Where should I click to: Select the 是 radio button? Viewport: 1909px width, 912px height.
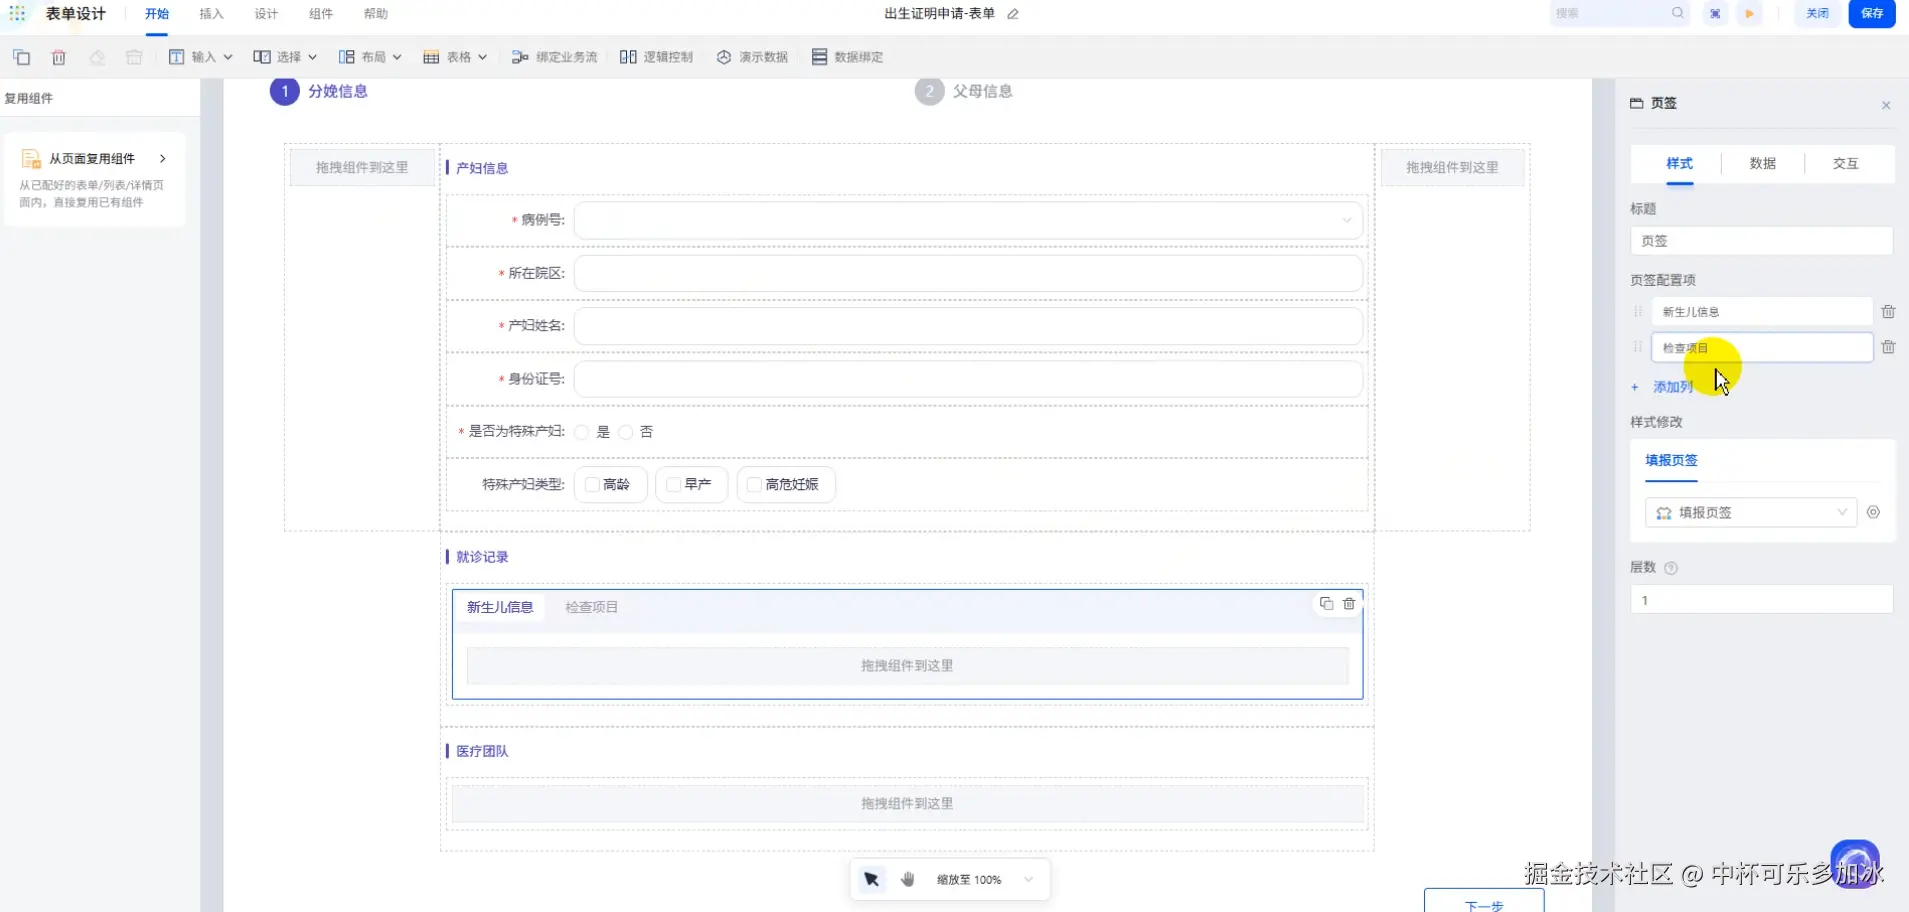(582, 432)
